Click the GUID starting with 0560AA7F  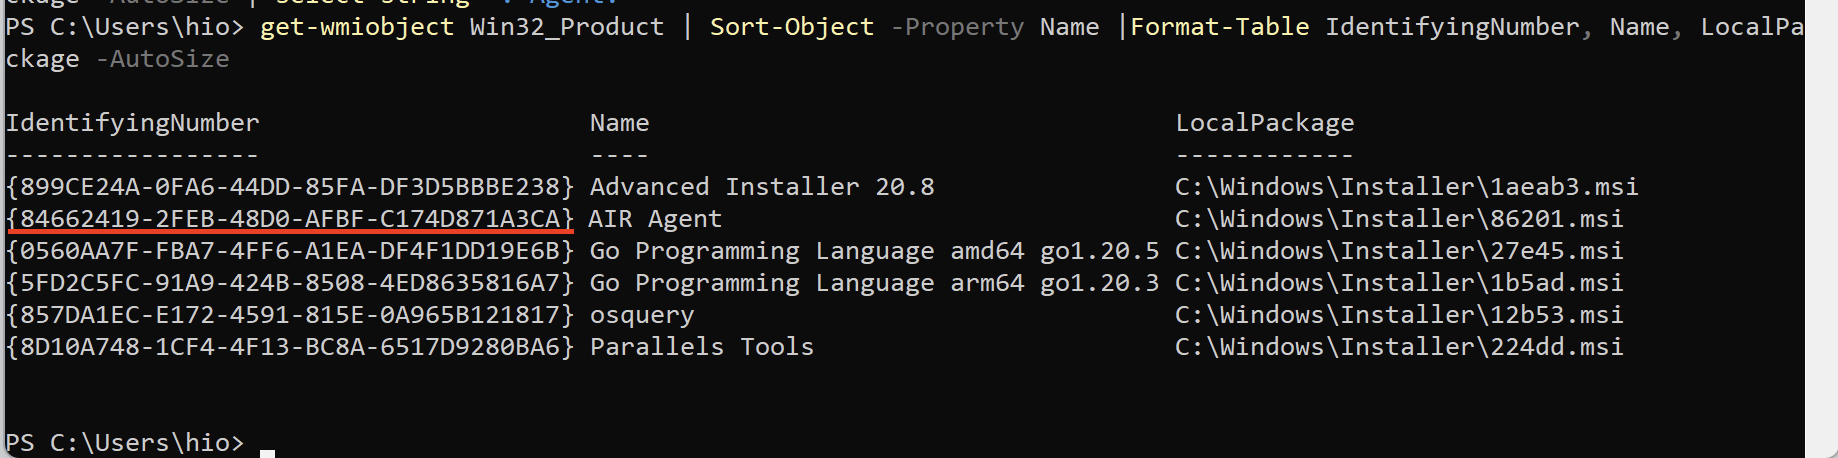[x=290, y=251]
